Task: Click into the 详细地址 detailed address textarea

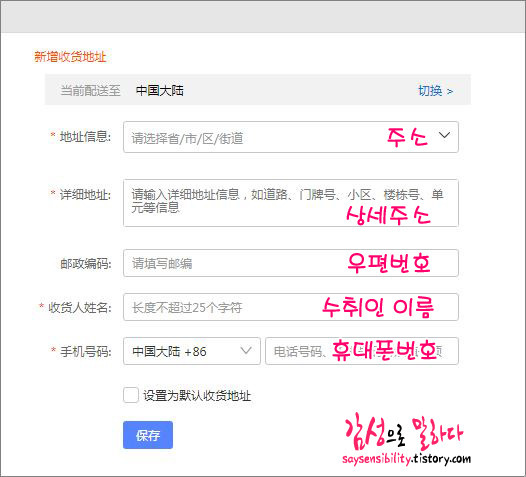Action: click(x=291, y=203)
